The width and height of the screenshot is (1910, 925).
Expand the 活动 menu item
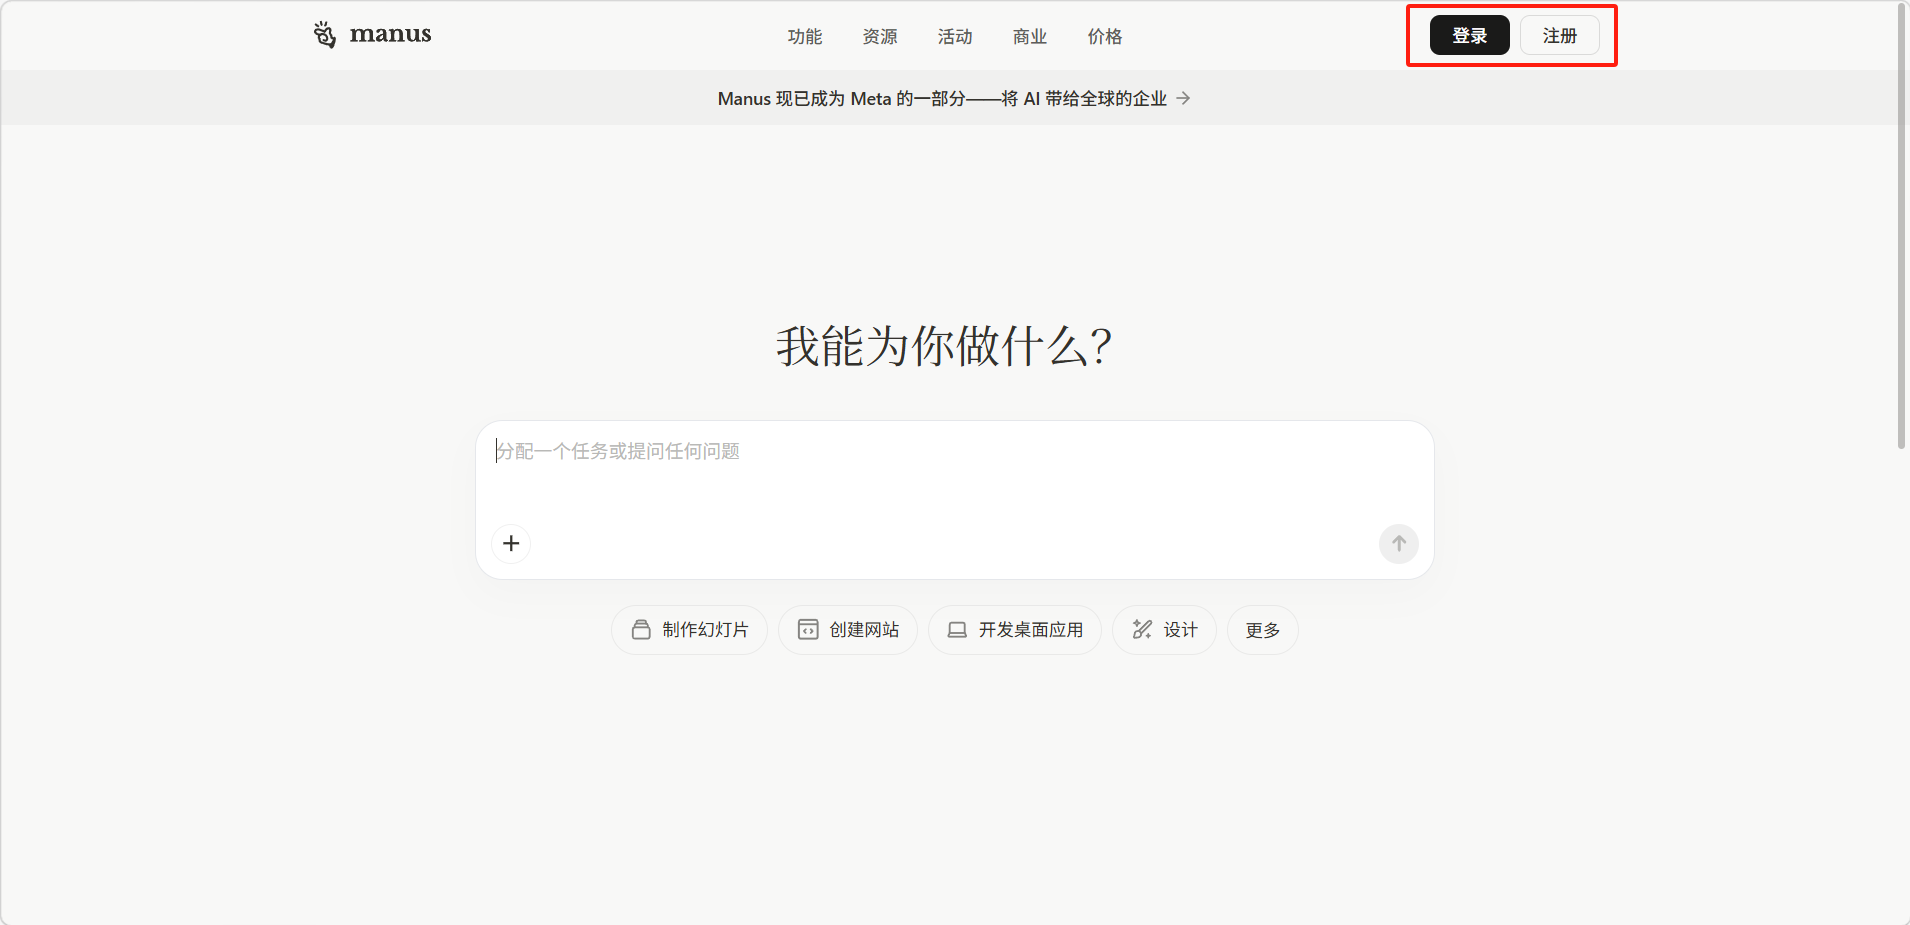tap(954, 37)
